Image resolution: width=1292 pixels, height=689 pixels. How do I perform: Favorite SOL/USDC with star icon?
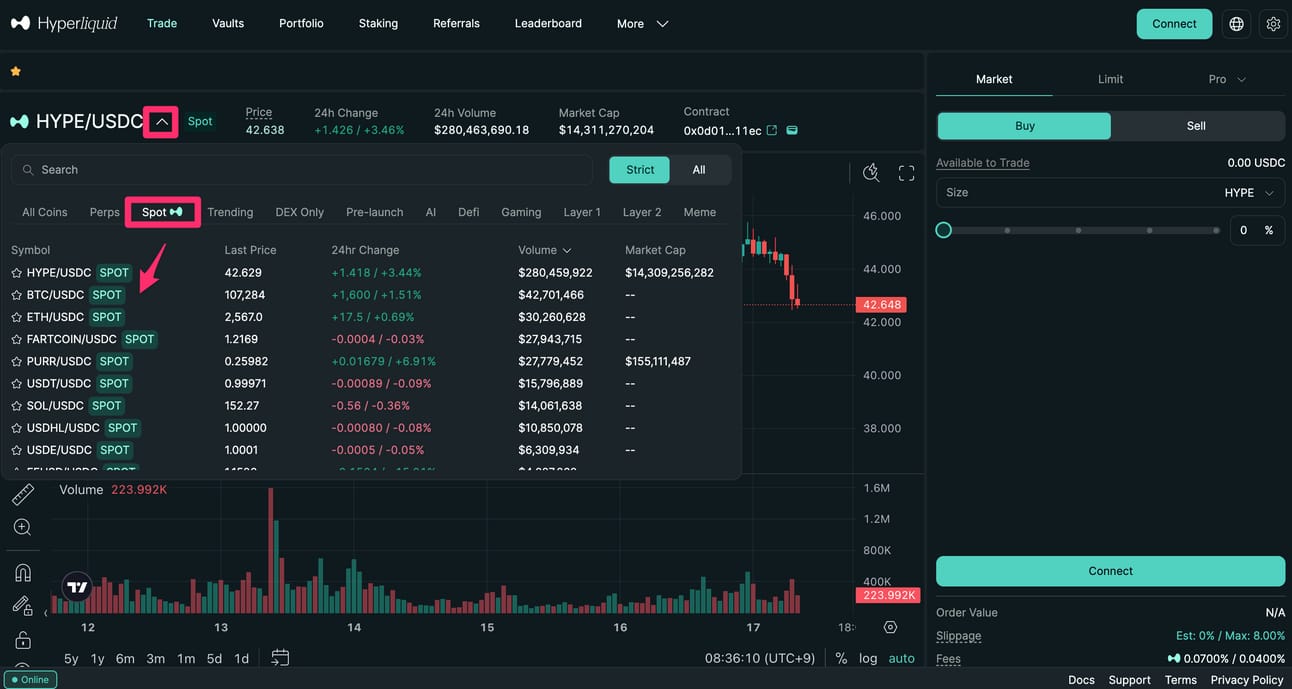[x=16, y=406]
